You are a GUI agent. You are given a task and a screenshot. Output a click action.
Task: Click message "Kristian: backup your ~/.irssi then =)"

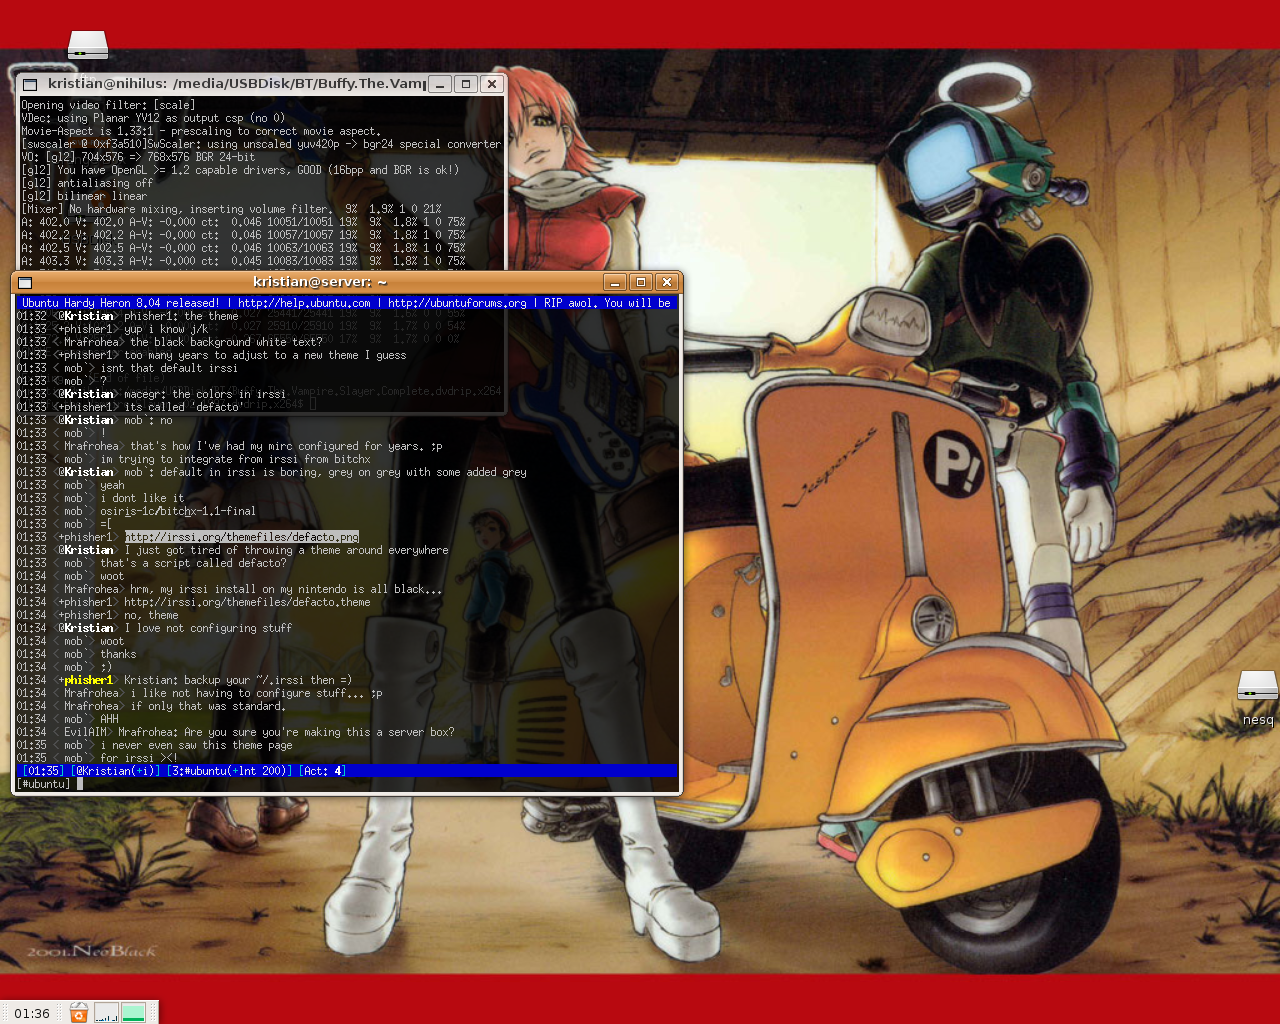(238, 680)
